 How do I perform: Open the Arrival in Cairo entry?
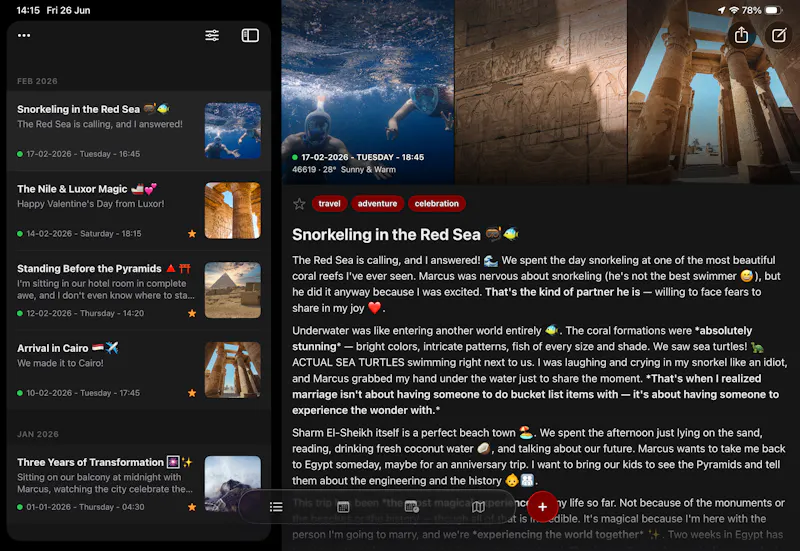point(139,370)
